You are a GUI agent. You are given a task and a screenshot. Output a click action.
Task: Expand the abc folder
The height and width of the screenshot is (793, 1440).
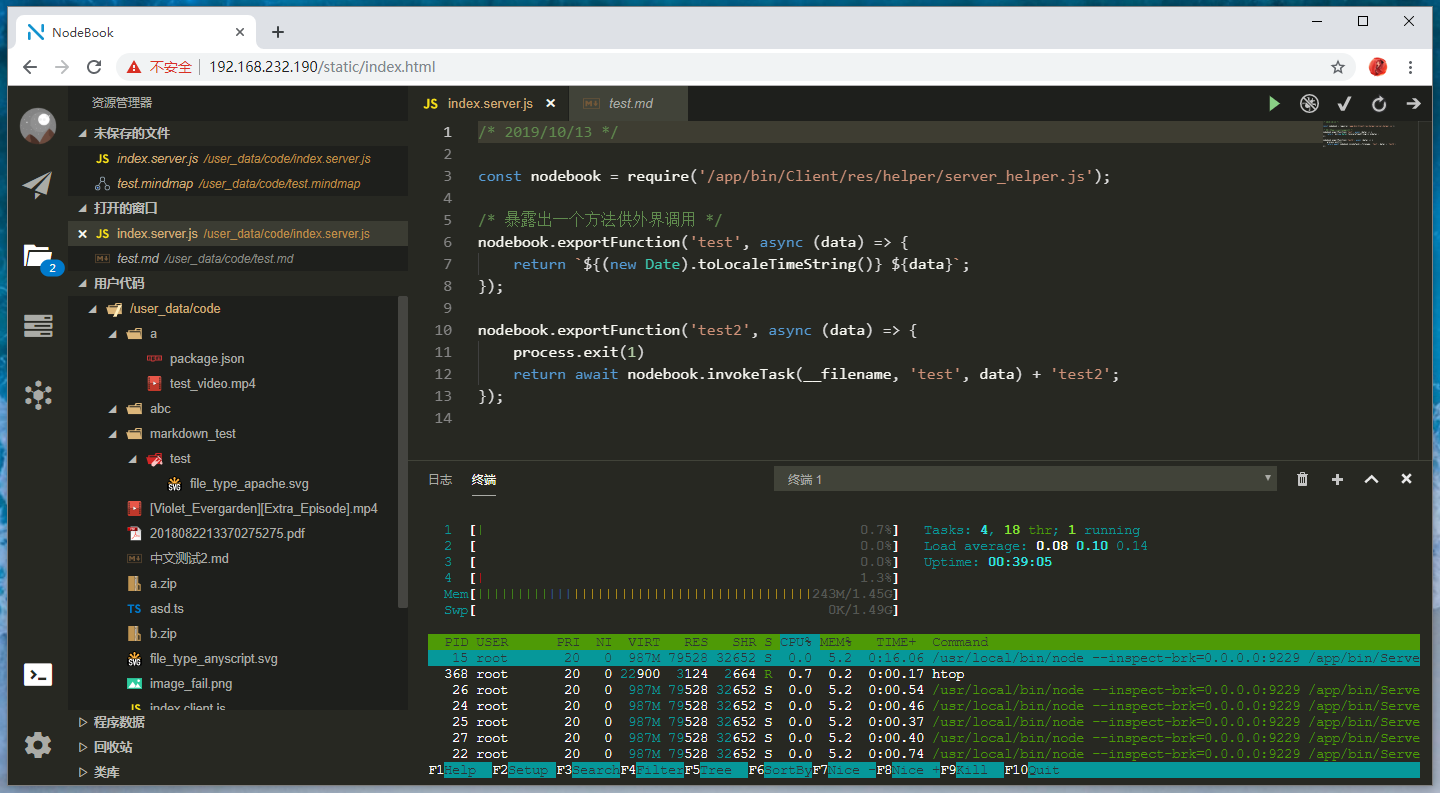(113, 409)
